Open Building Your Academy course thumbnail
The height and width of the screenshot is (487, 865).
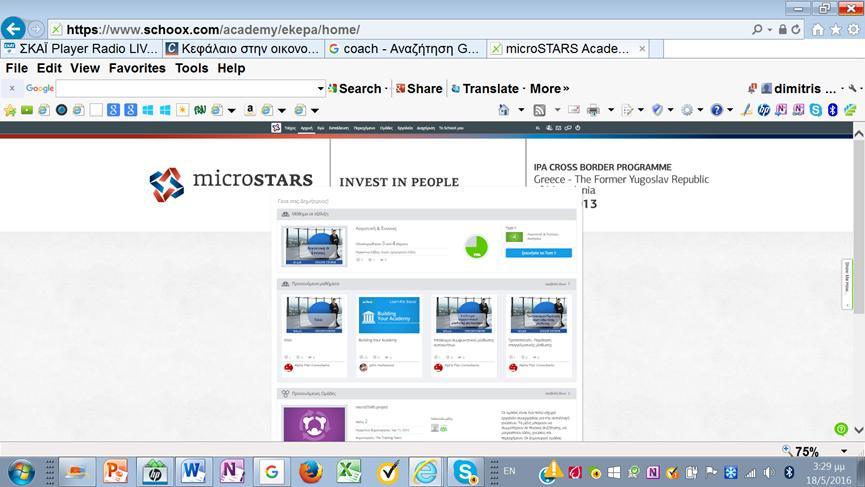tap(389, 315)
